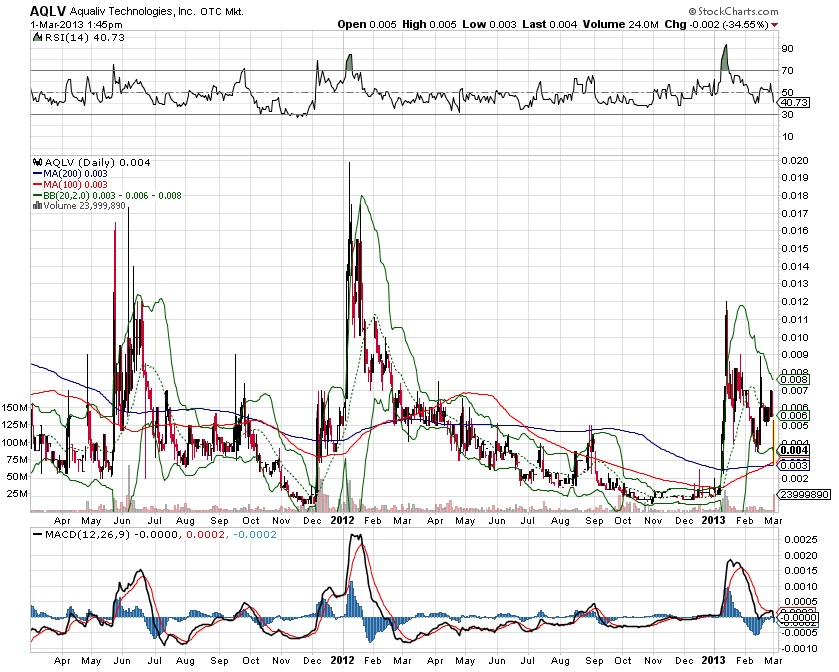Click the AQLV (Daily) 0.004 legend entry
839x672 pixels.
[x=97, y=162]
